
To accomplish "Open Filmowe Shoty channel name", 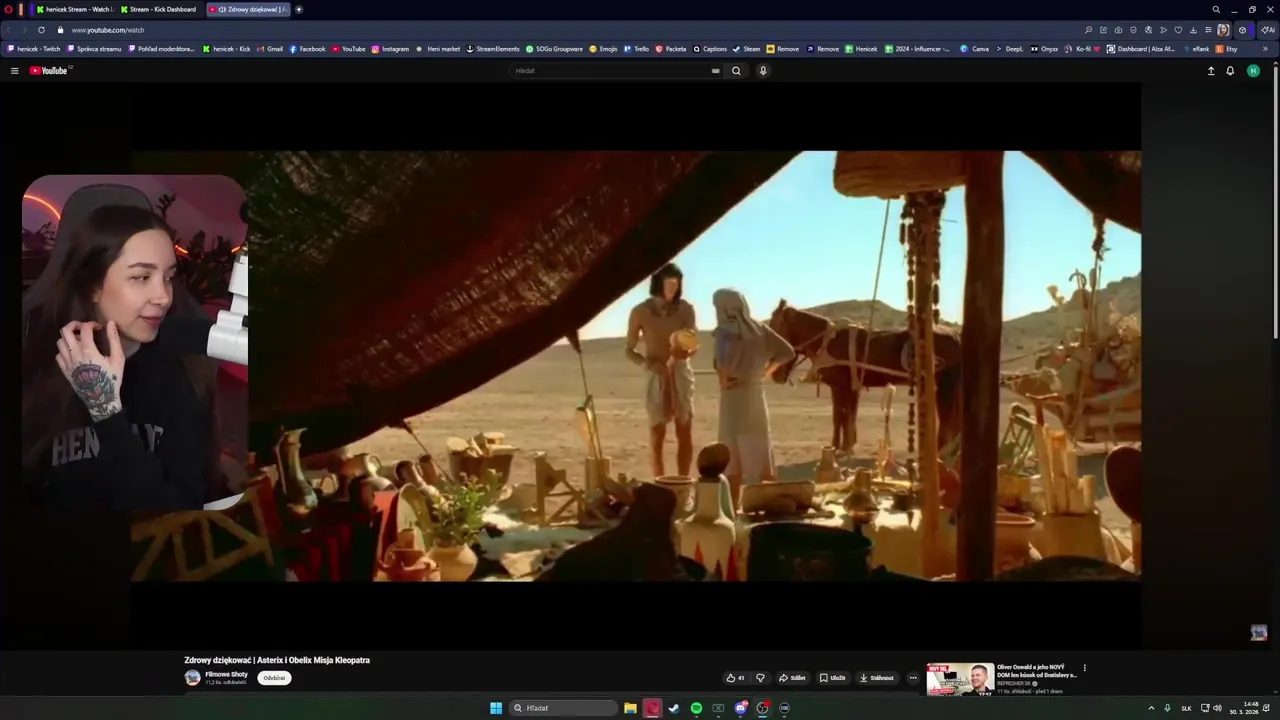I will (x=226, y=674).
